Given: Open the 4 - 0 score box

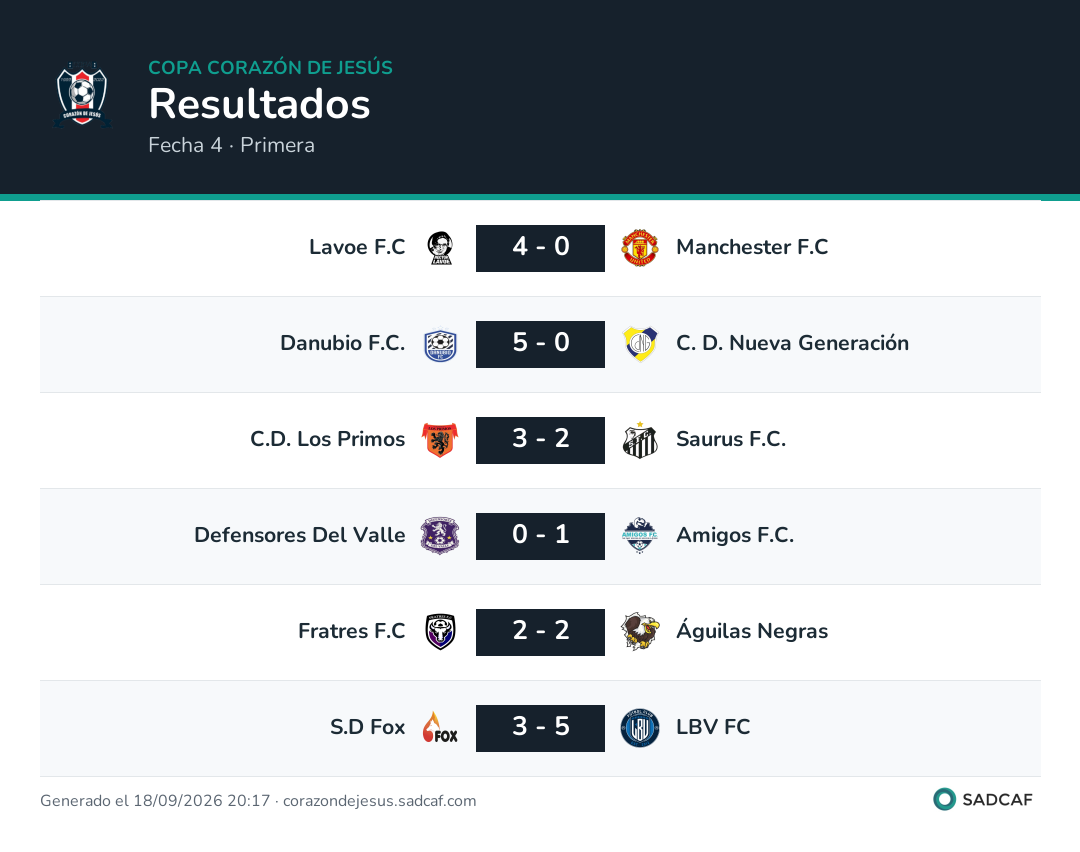Looking at the screenshot, I should coord(541,248).
